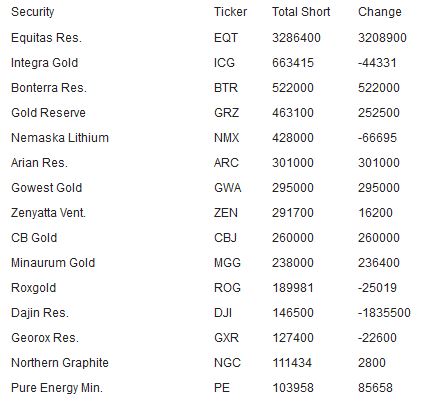Click the GWA ticker symbol
The height and width of the screenshot is (407, 421).
227,188
